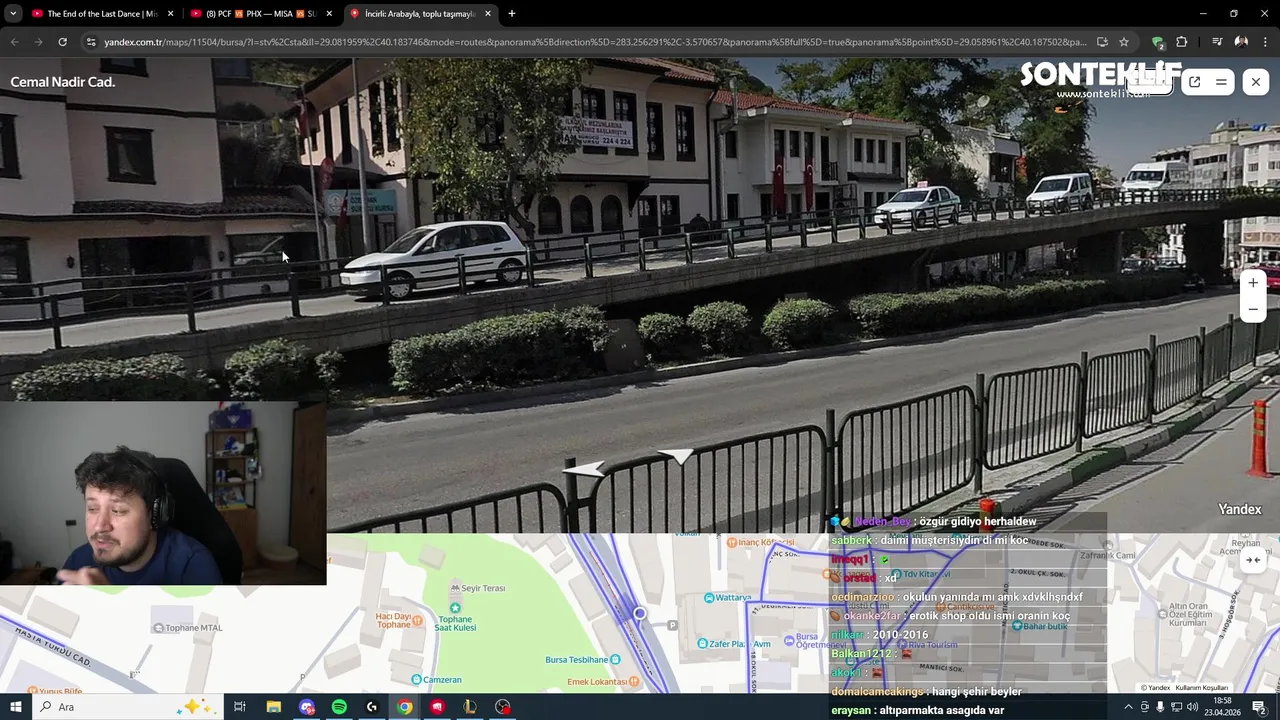Select Tophane MTAL on the minimap
The image size is (1280, 720).
point(187,628)
